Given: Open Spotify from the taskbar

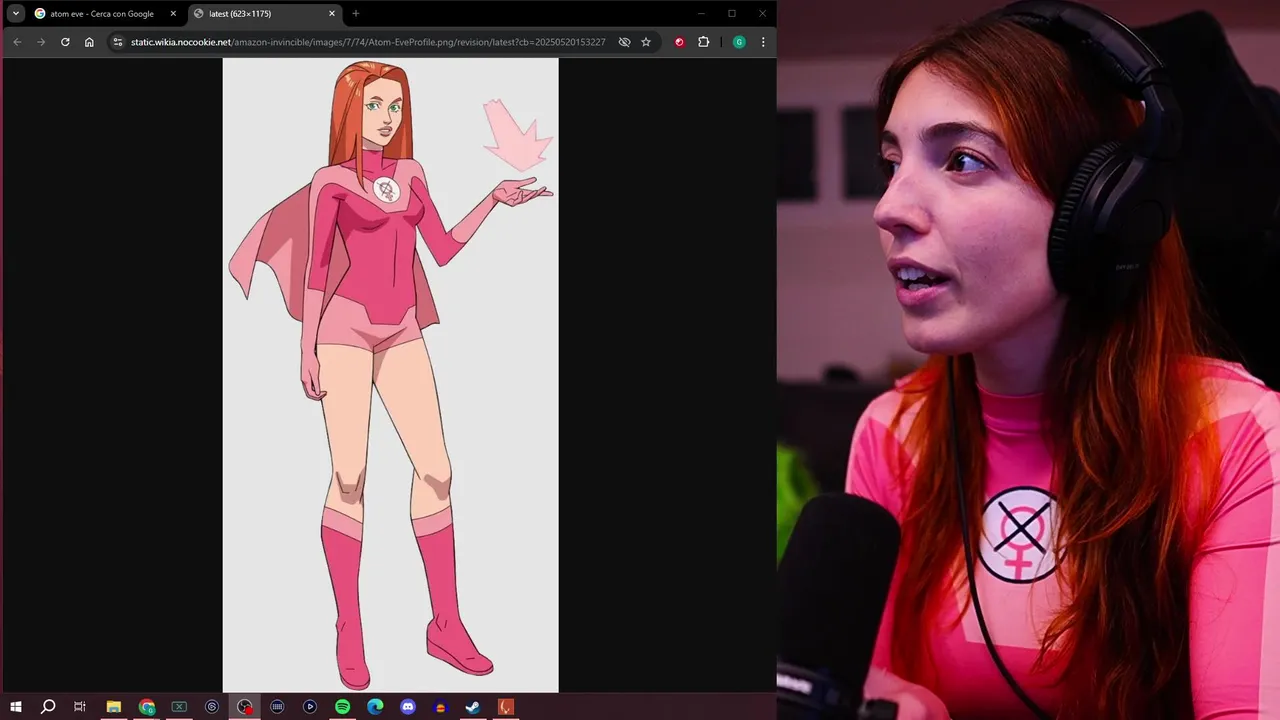Looking at the screenshot, I should [342, 707].
